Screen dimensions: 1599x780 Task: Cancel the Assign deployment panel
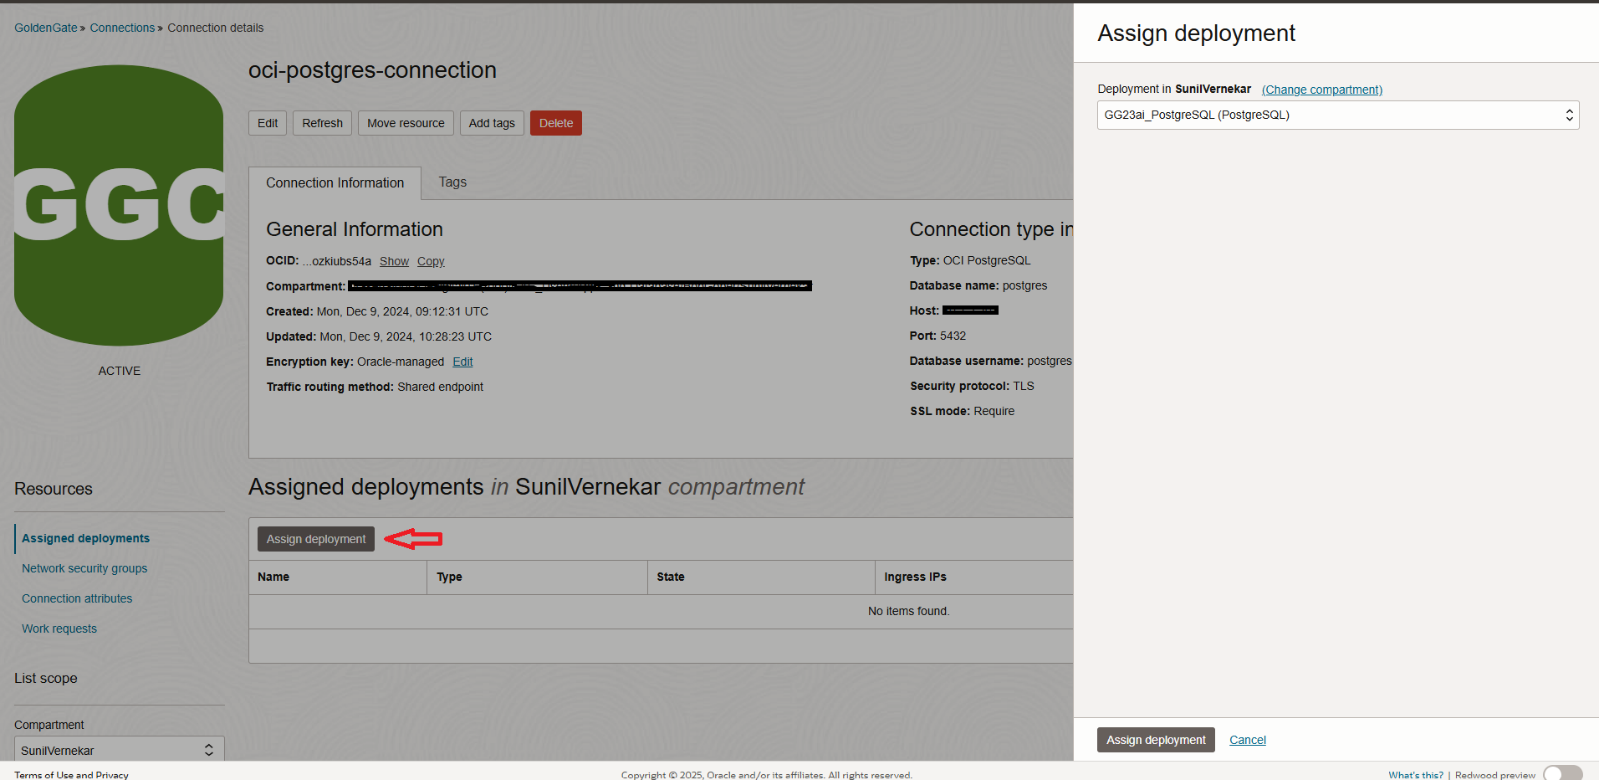pyautogui.click(x=1247, y=740)
